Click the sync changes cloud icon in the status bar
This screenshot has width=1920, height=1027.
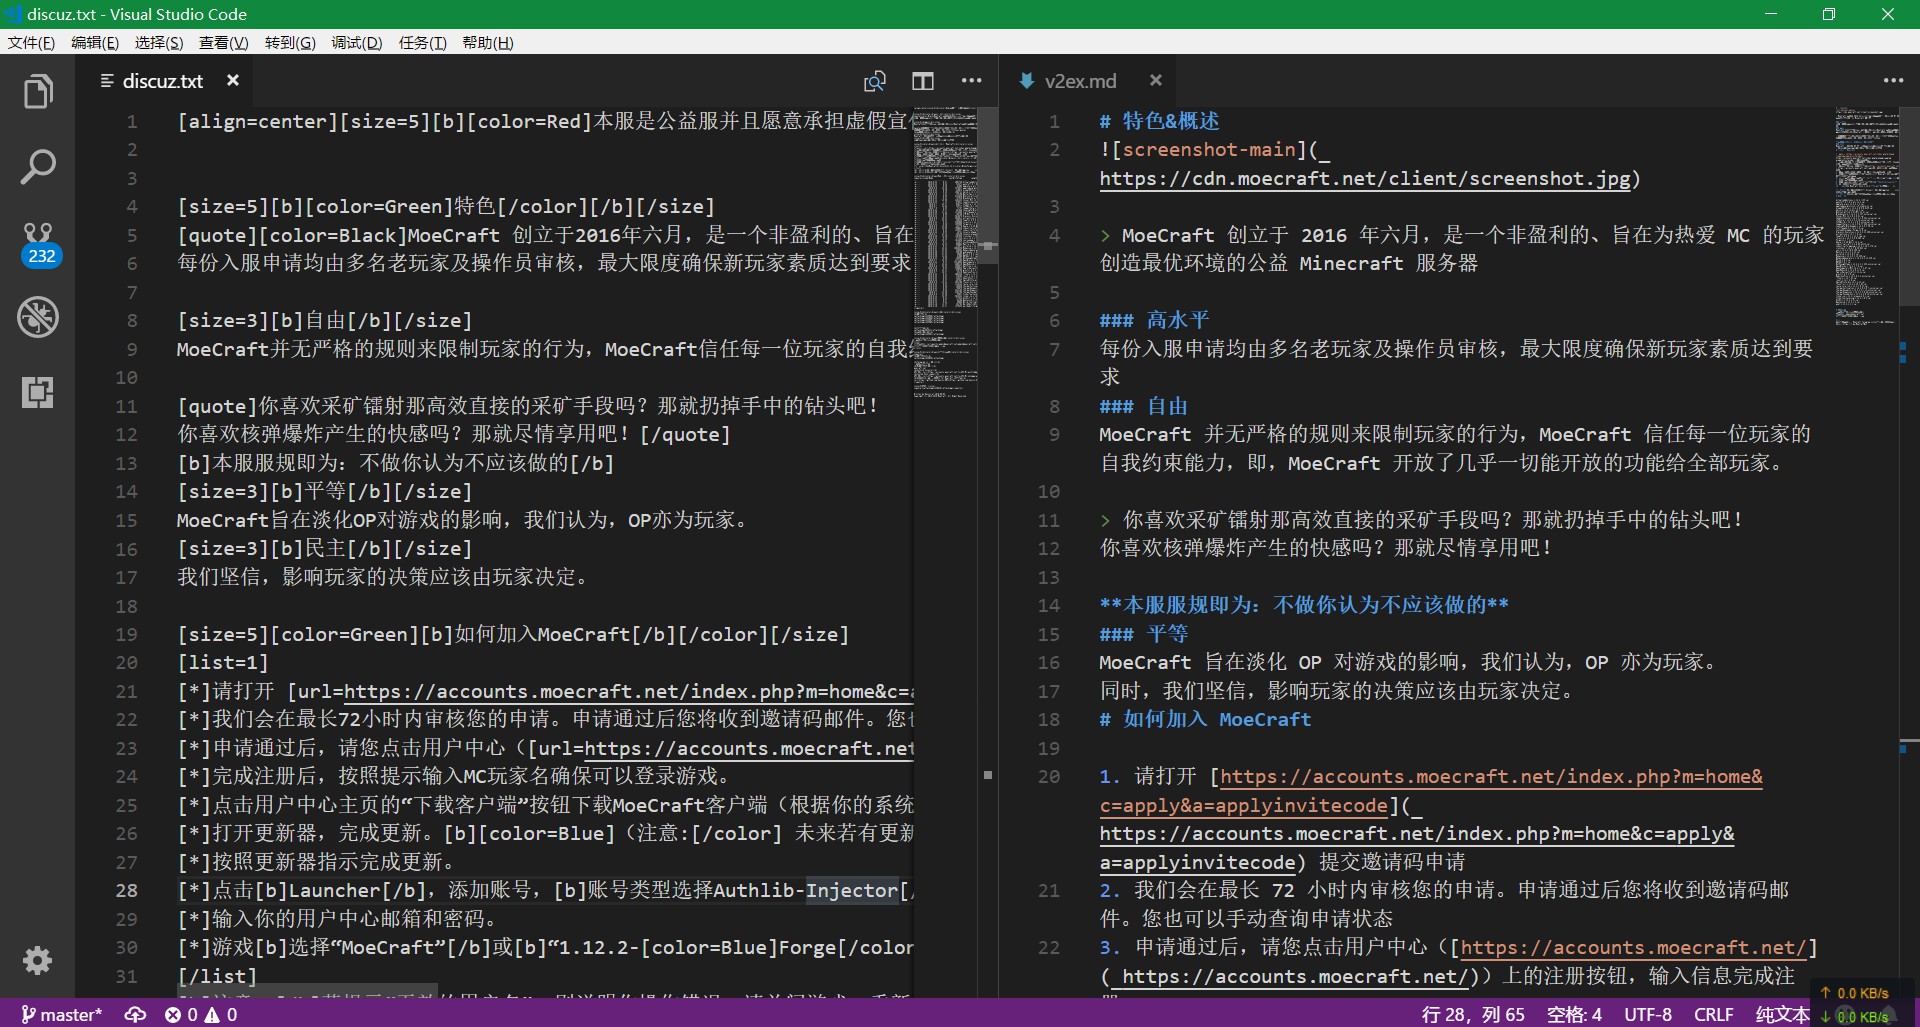pos(135,1014)
